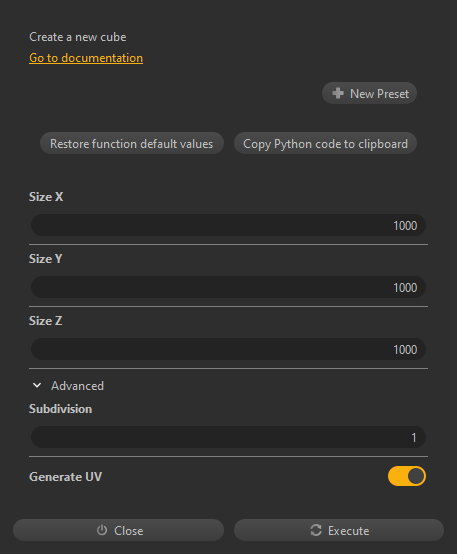Create a New Preset
This screenshot has height=554, width=457.
(369, 93)
